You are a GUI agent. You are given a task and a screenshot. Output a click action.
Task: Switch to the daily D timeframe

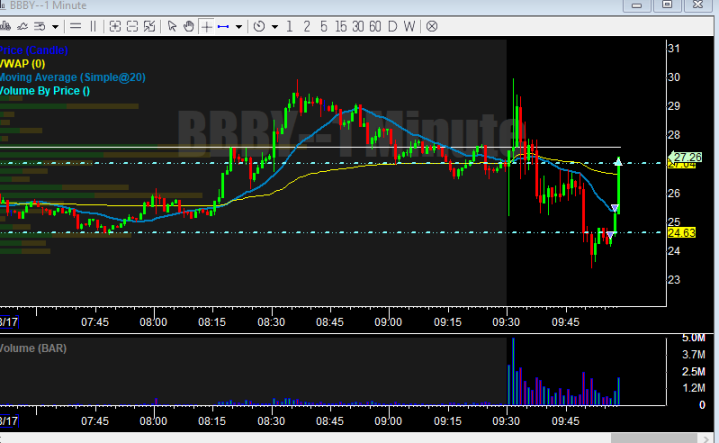click(393, 27)
